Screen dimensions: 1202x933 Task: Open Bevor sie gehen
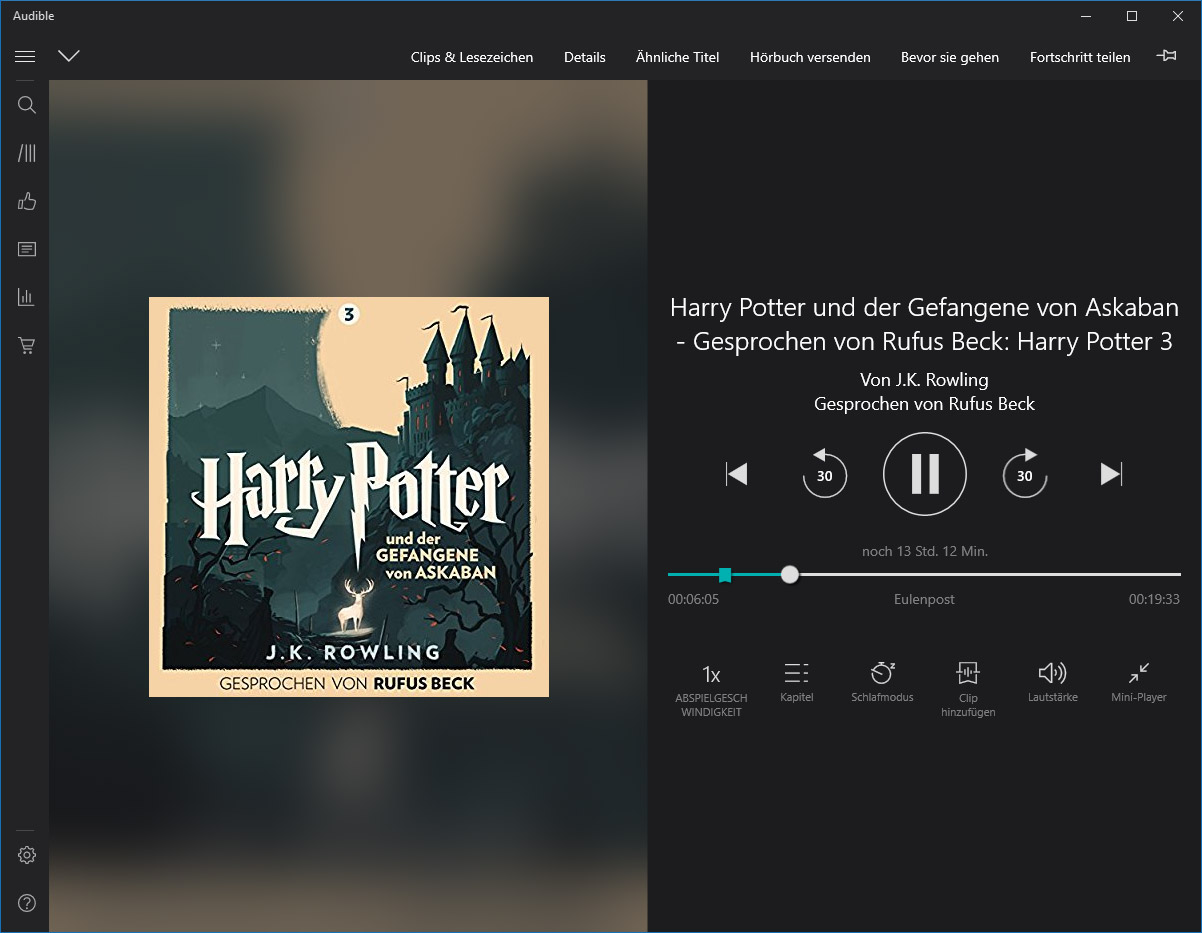click(950, 57)
